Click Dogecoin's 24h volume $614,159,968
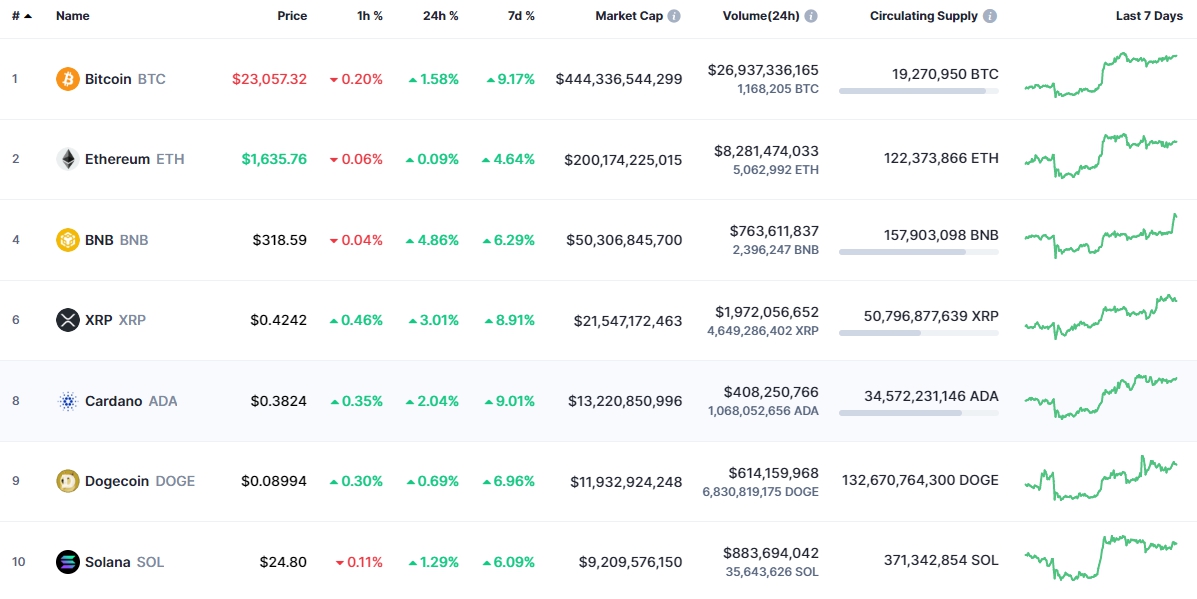The height and width of the screenshot is (599, 1197). point(774,472)
